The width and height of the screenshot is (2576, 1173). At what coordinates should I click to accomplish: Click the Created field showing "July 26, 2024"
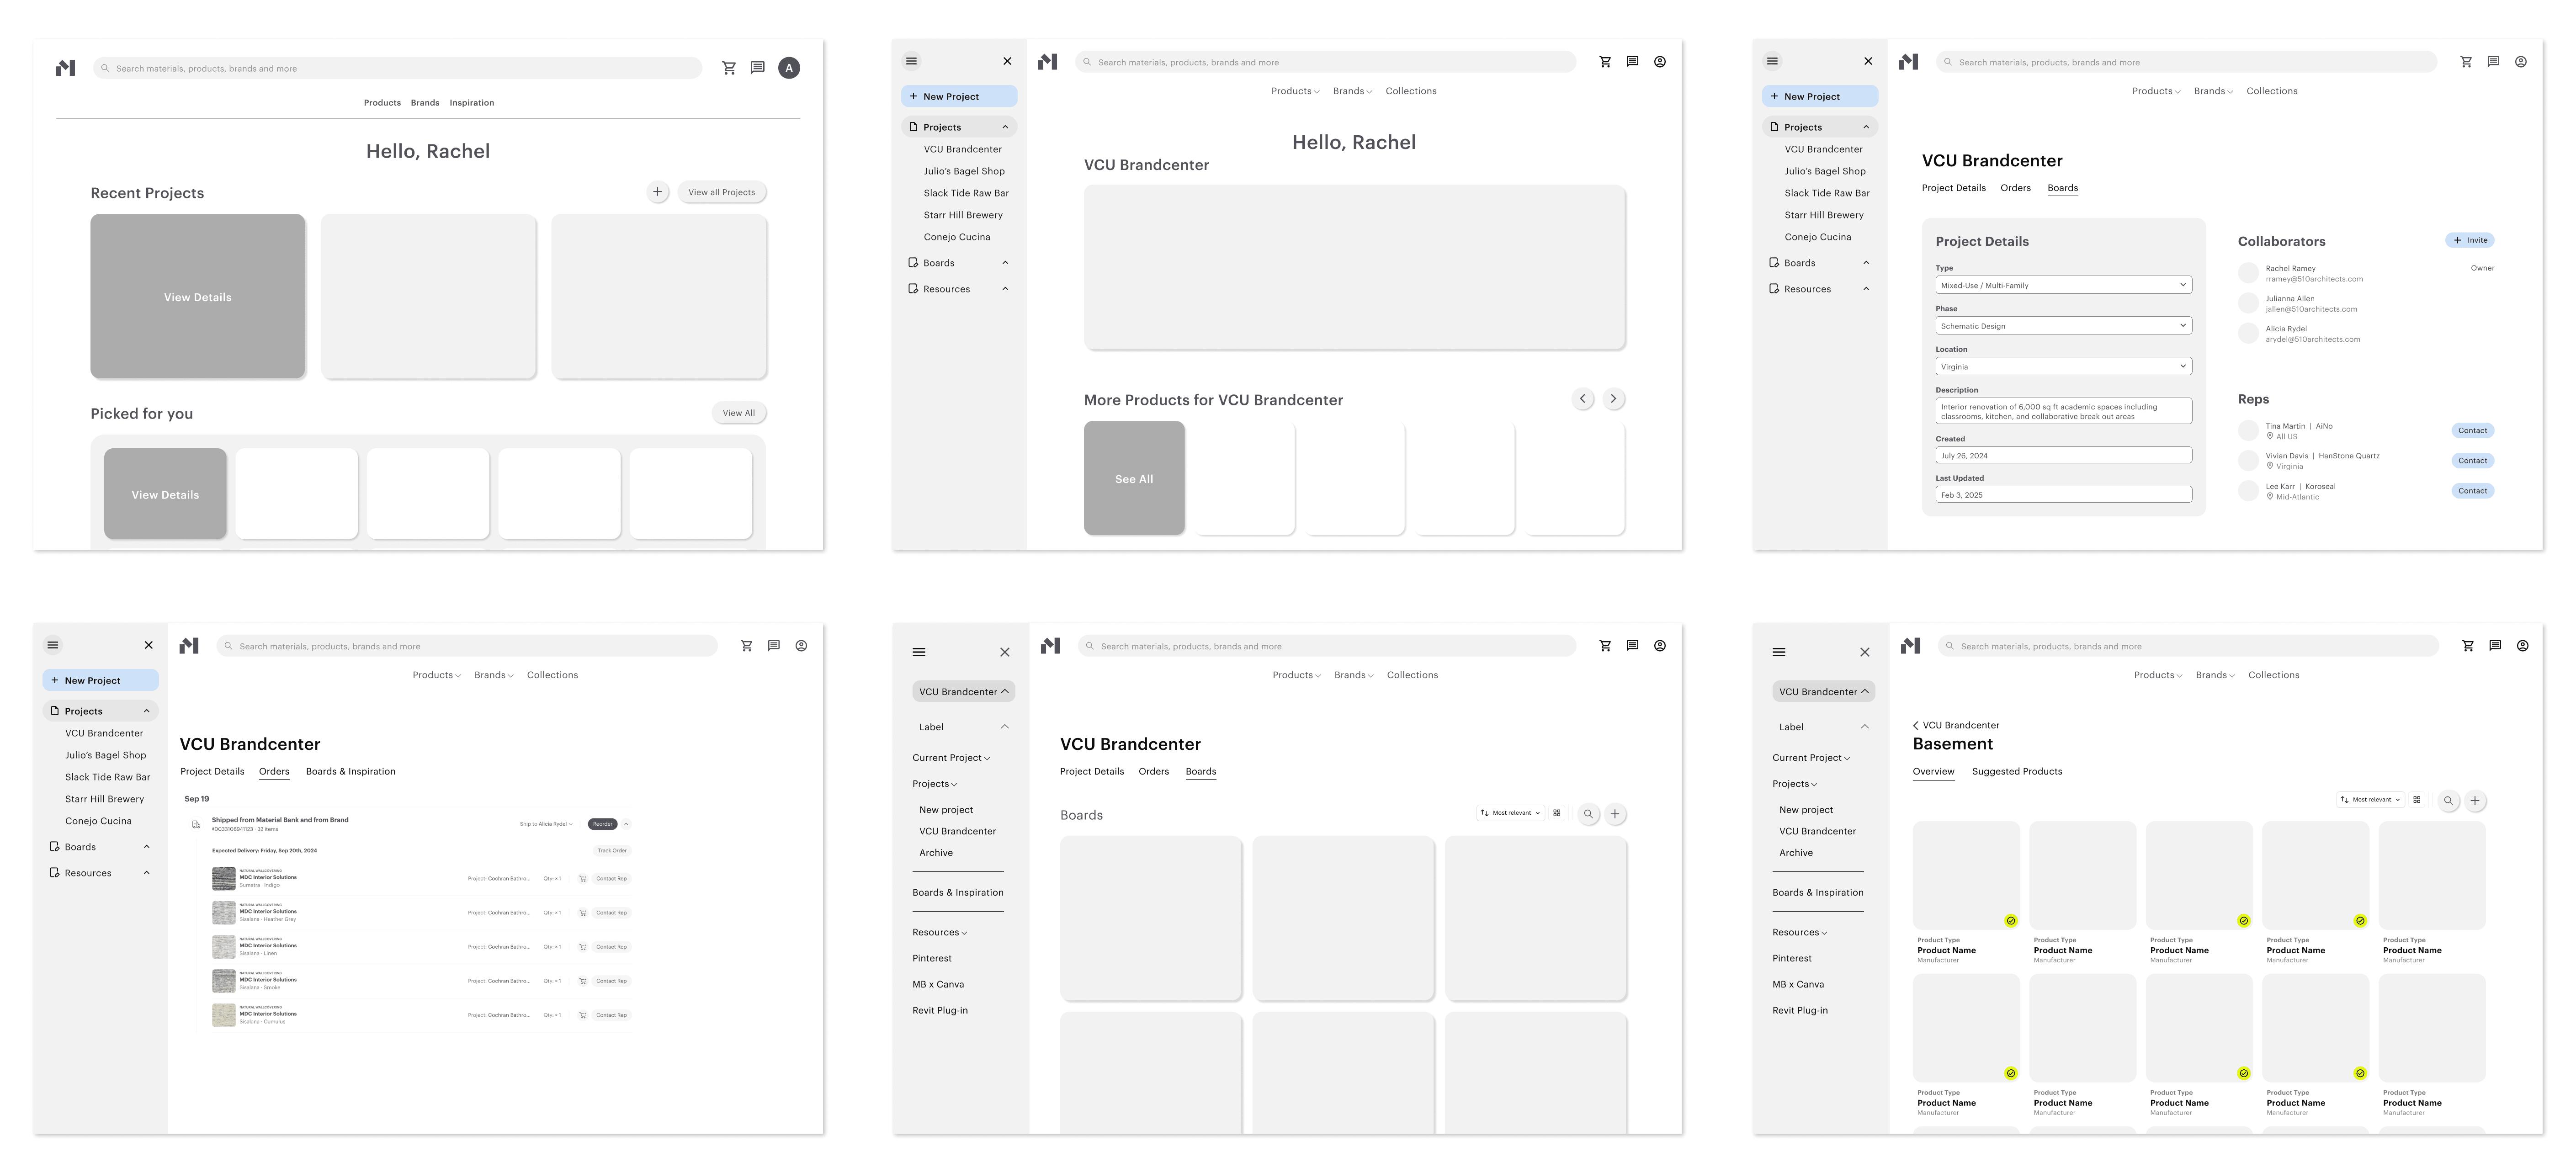coord(2064,456)
